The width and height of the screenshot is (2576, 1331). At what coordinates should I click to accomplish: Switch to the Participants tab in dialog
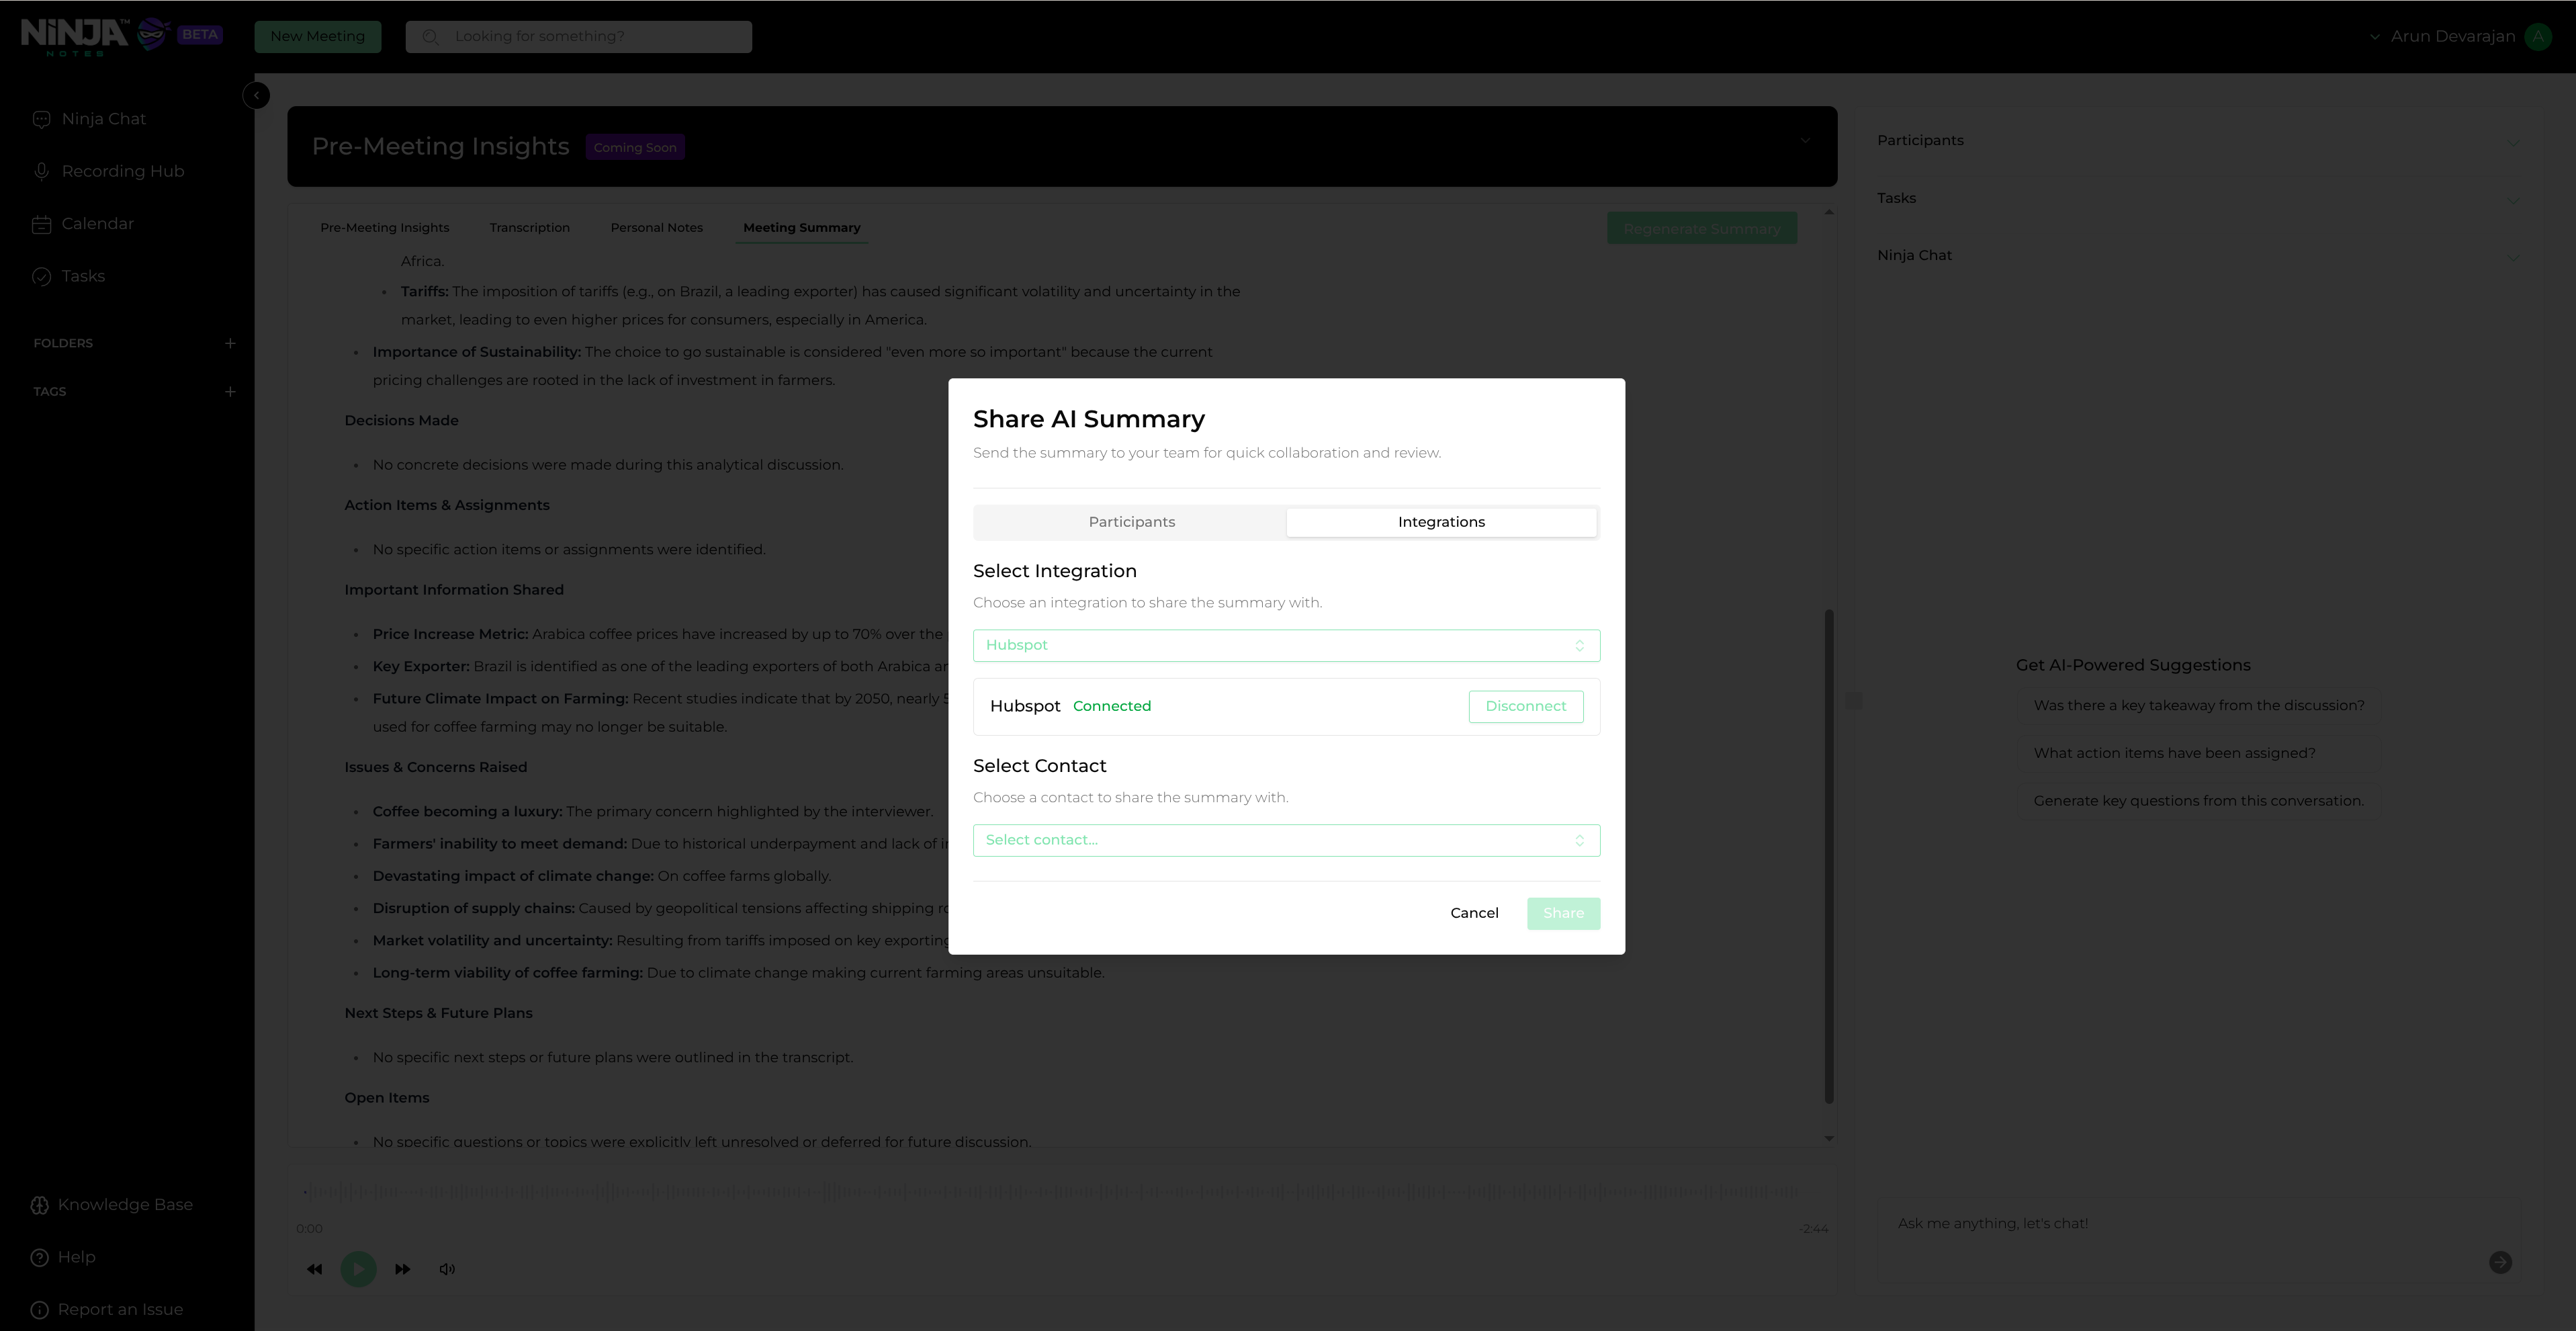(1131, 522)
